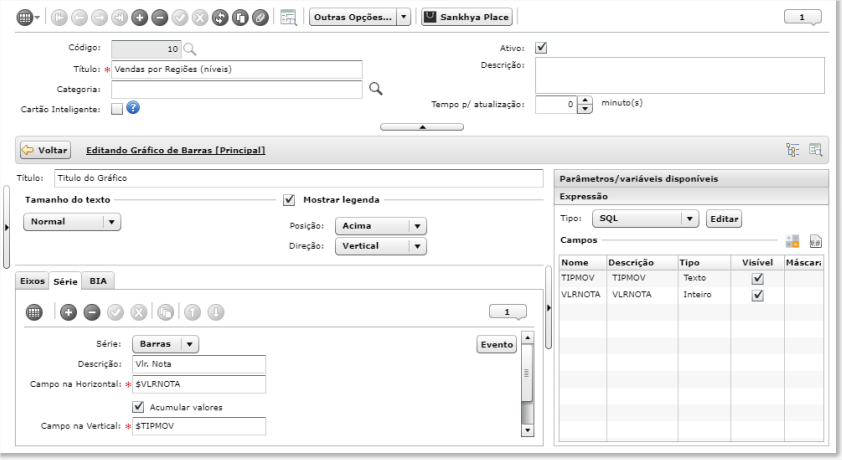The height and width of the screenshot is (460, 842).
Task: Confirm the series with the checkmark icon
Action: 115,312
